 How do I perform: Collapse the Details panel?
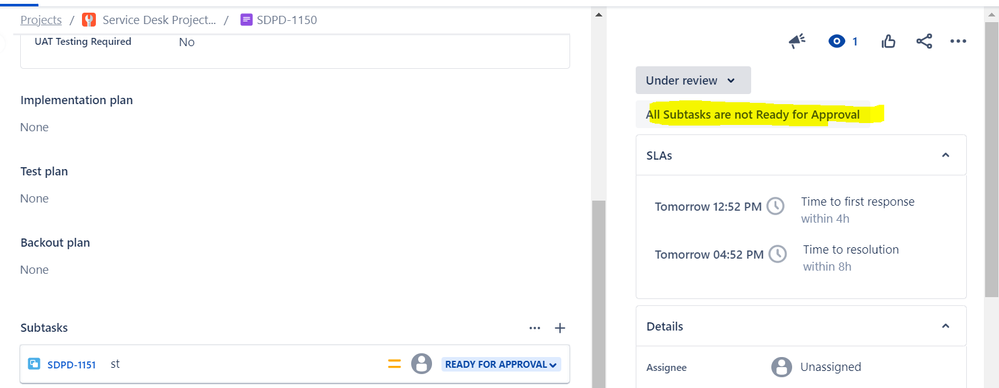click(x=945, y=326)
